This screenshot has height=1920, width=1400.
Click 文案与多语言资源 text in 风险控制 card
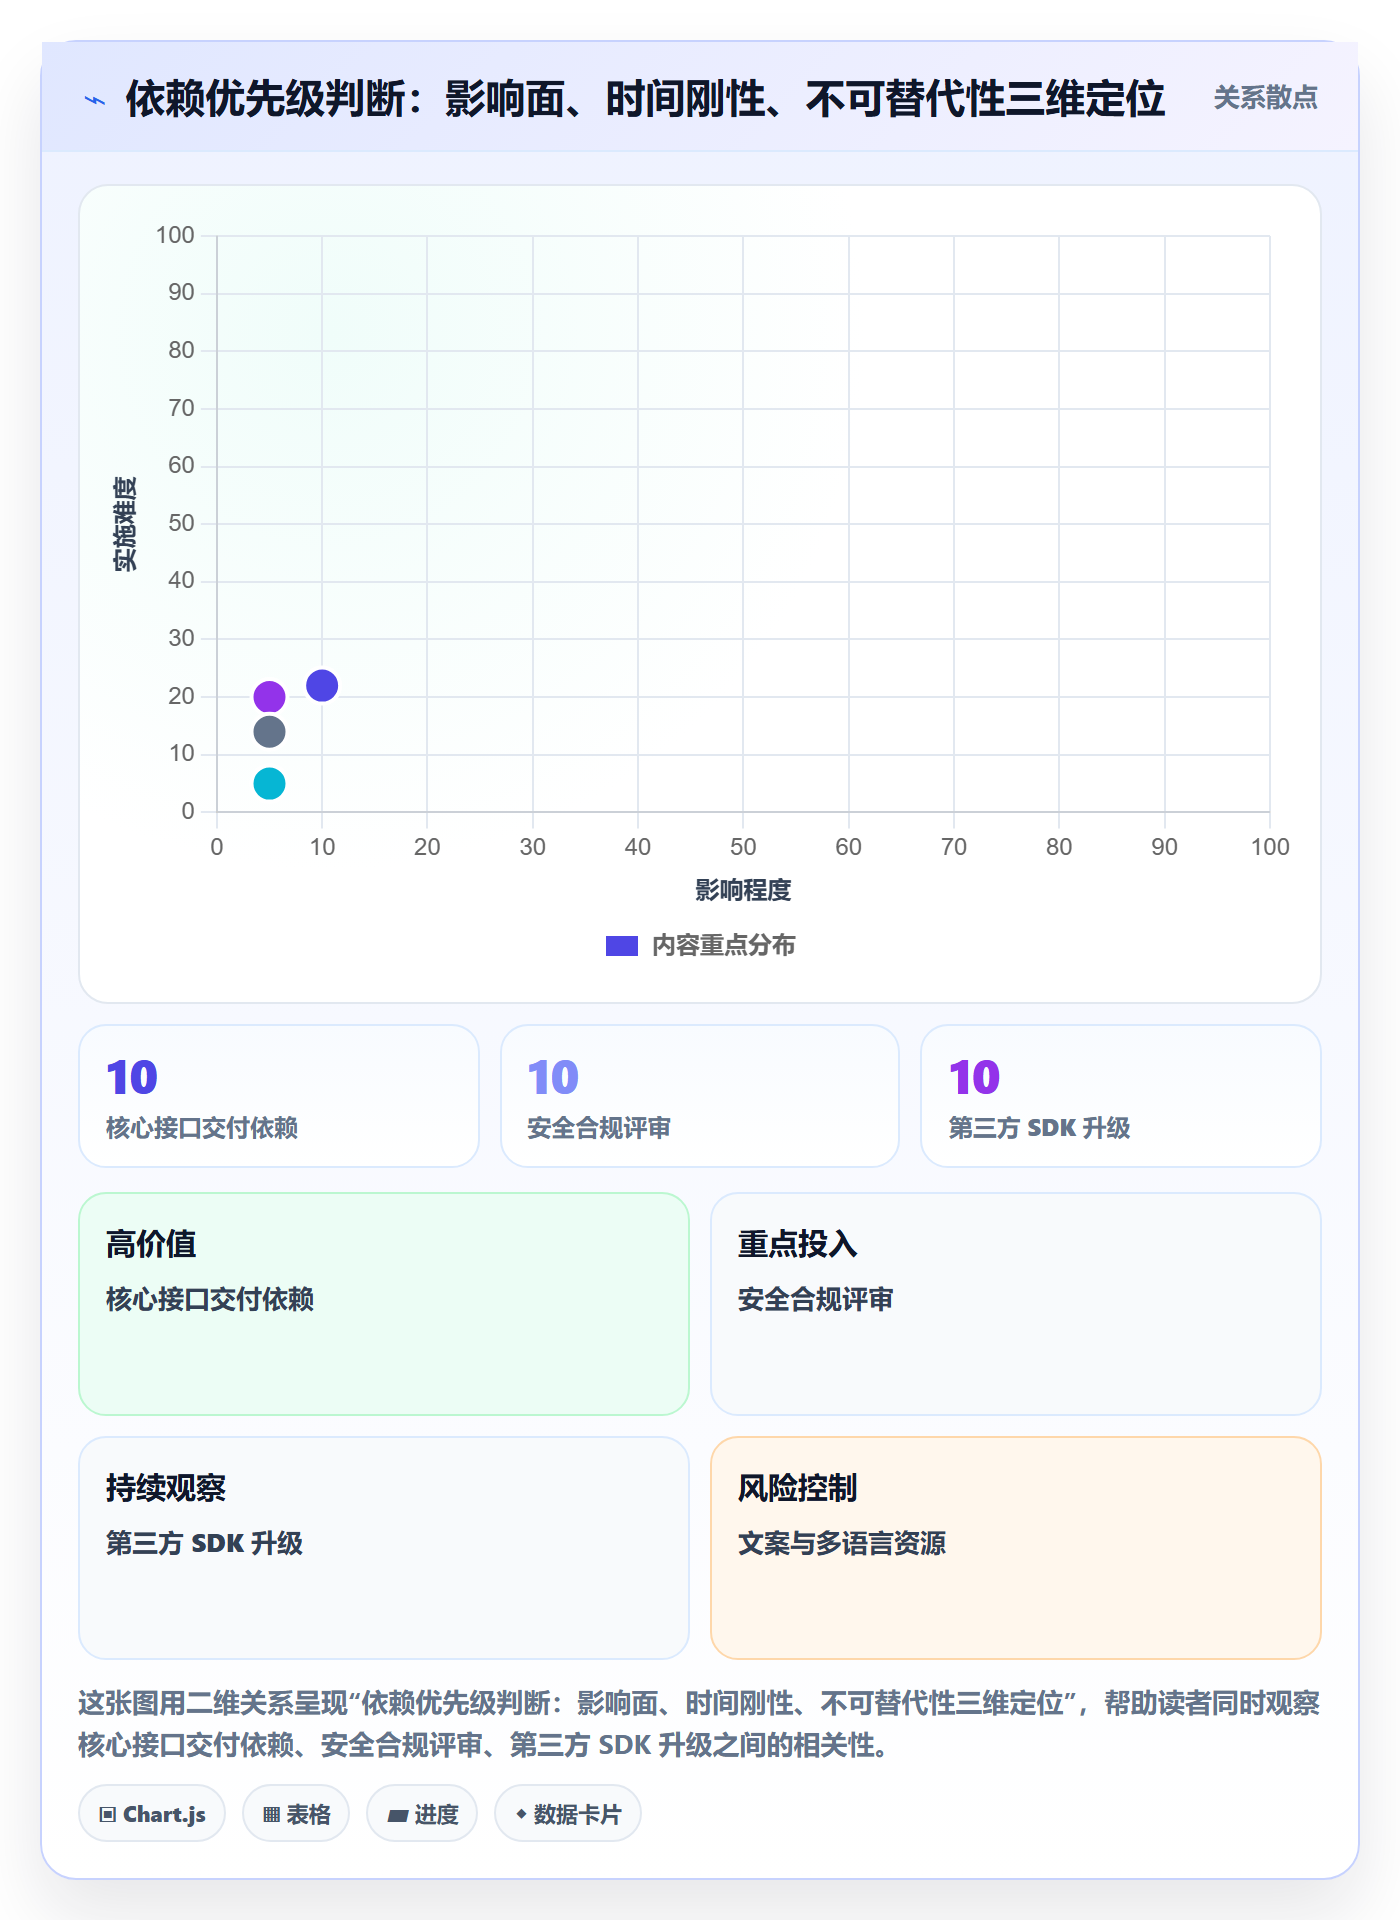coord(842,1543)
